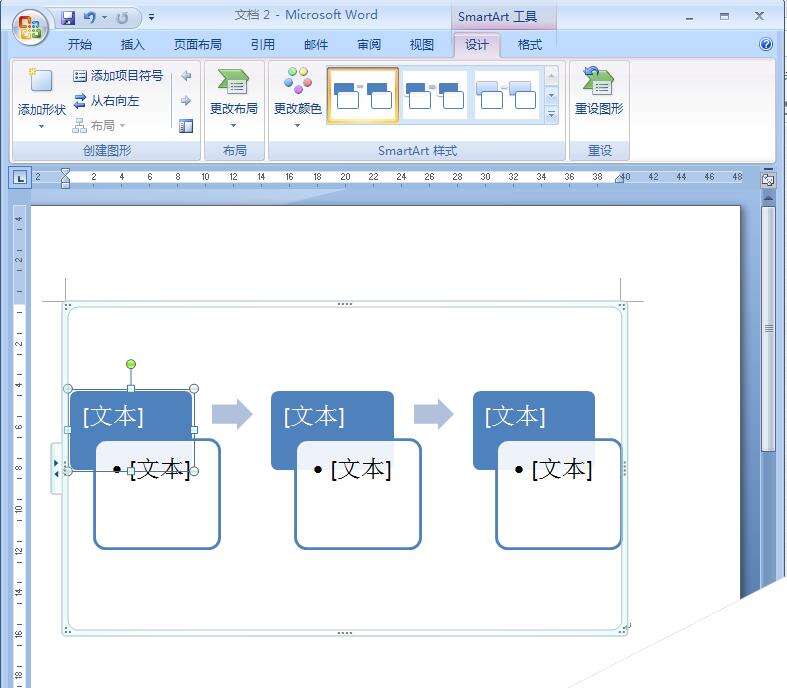The height and width of the screenshot is (688, 787).
Task: Click the scroll-up arrow of the scrollbar
Action: [x=768, y=198]
